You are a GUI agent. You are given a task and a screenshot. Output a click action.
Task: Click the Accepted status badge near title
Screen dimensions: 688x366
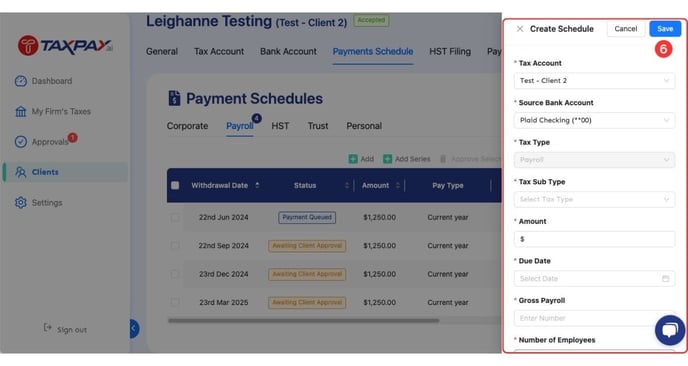tap(371, 20)
